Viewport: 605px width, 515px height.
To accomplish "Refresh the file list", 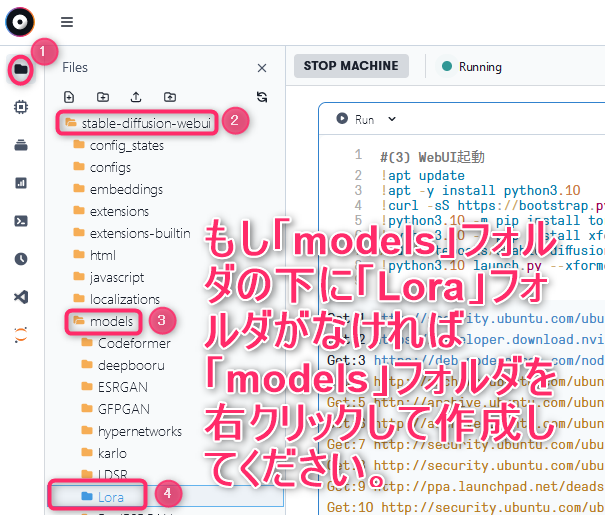I will (262, 97).
